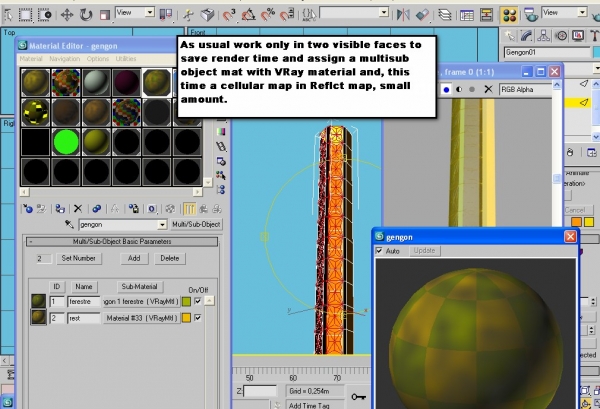Click Go to Parent icon
Viewport: 600px width, 409px height.
[x=204, y=209]
